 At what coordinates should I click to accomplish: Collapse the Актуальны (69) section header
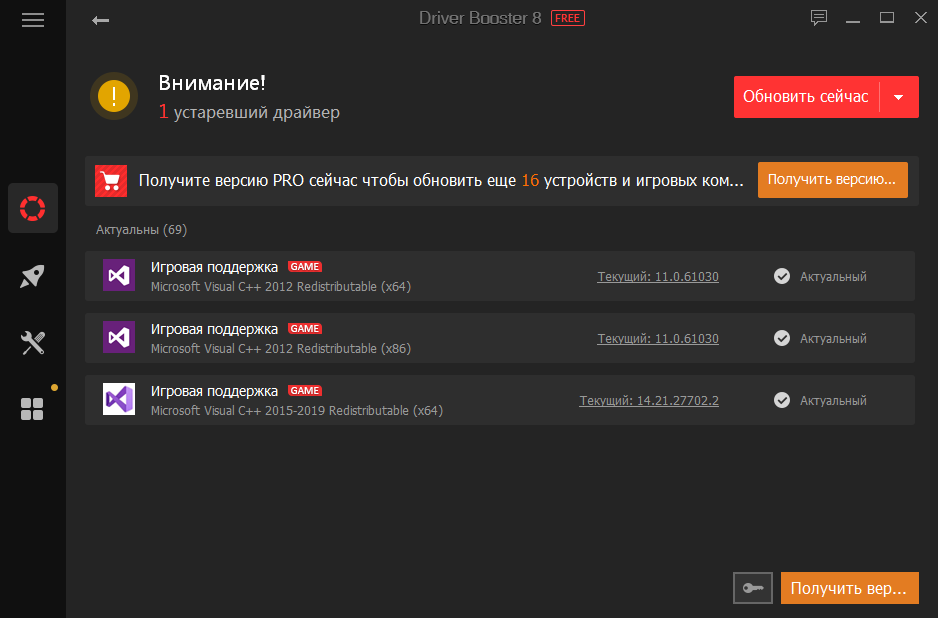click(142, 230)
